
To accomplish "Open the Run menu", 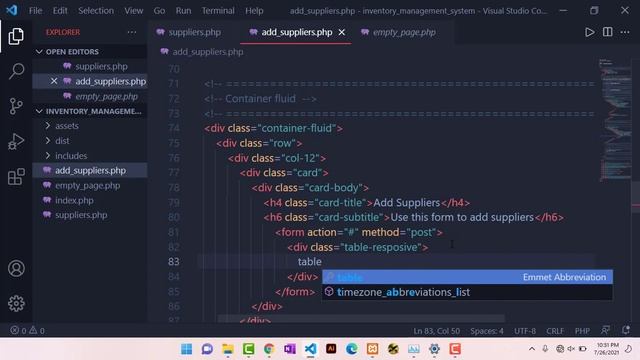I will pos(183,11).
